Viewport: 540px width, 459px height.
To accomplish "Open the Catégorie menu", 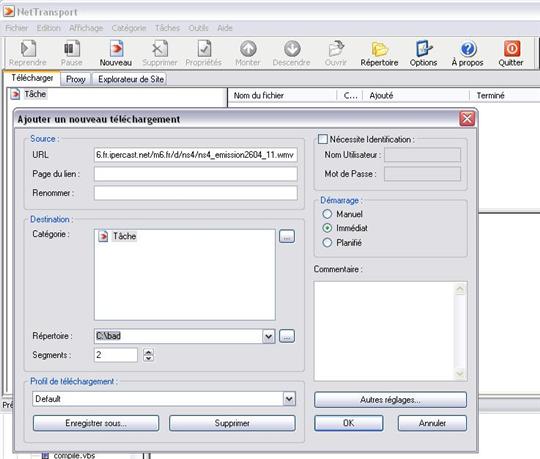I will 129,28.
